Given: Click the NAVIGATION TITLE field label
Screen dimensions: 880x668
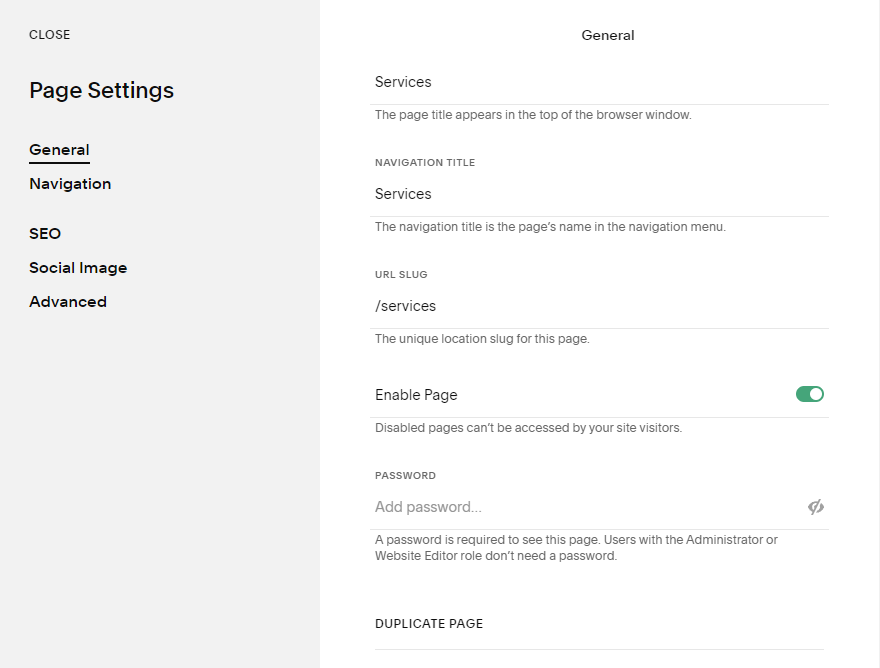Looking at the screenshot, I should pos(425,162).
